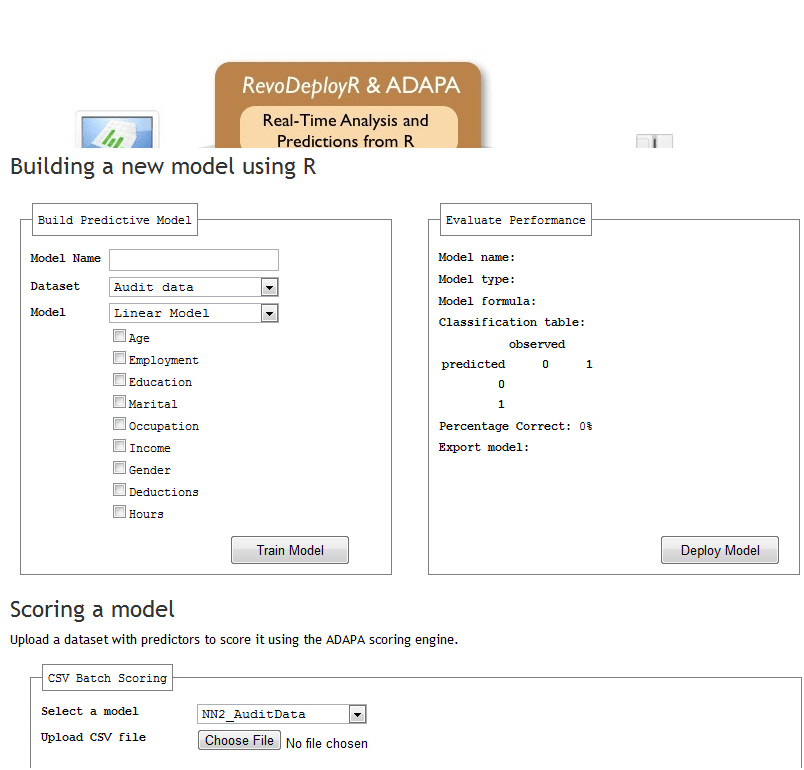Screen dimensions: 804x770
Task: Focus the Model Name text field
Action: coord(193,259)
